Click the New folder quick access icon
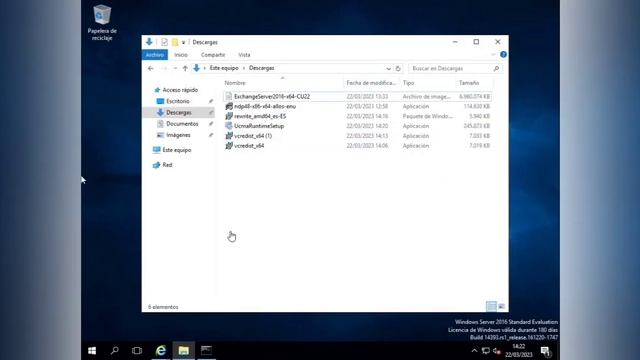The width and height of the screenshot is (640, 360). (175, 42)
